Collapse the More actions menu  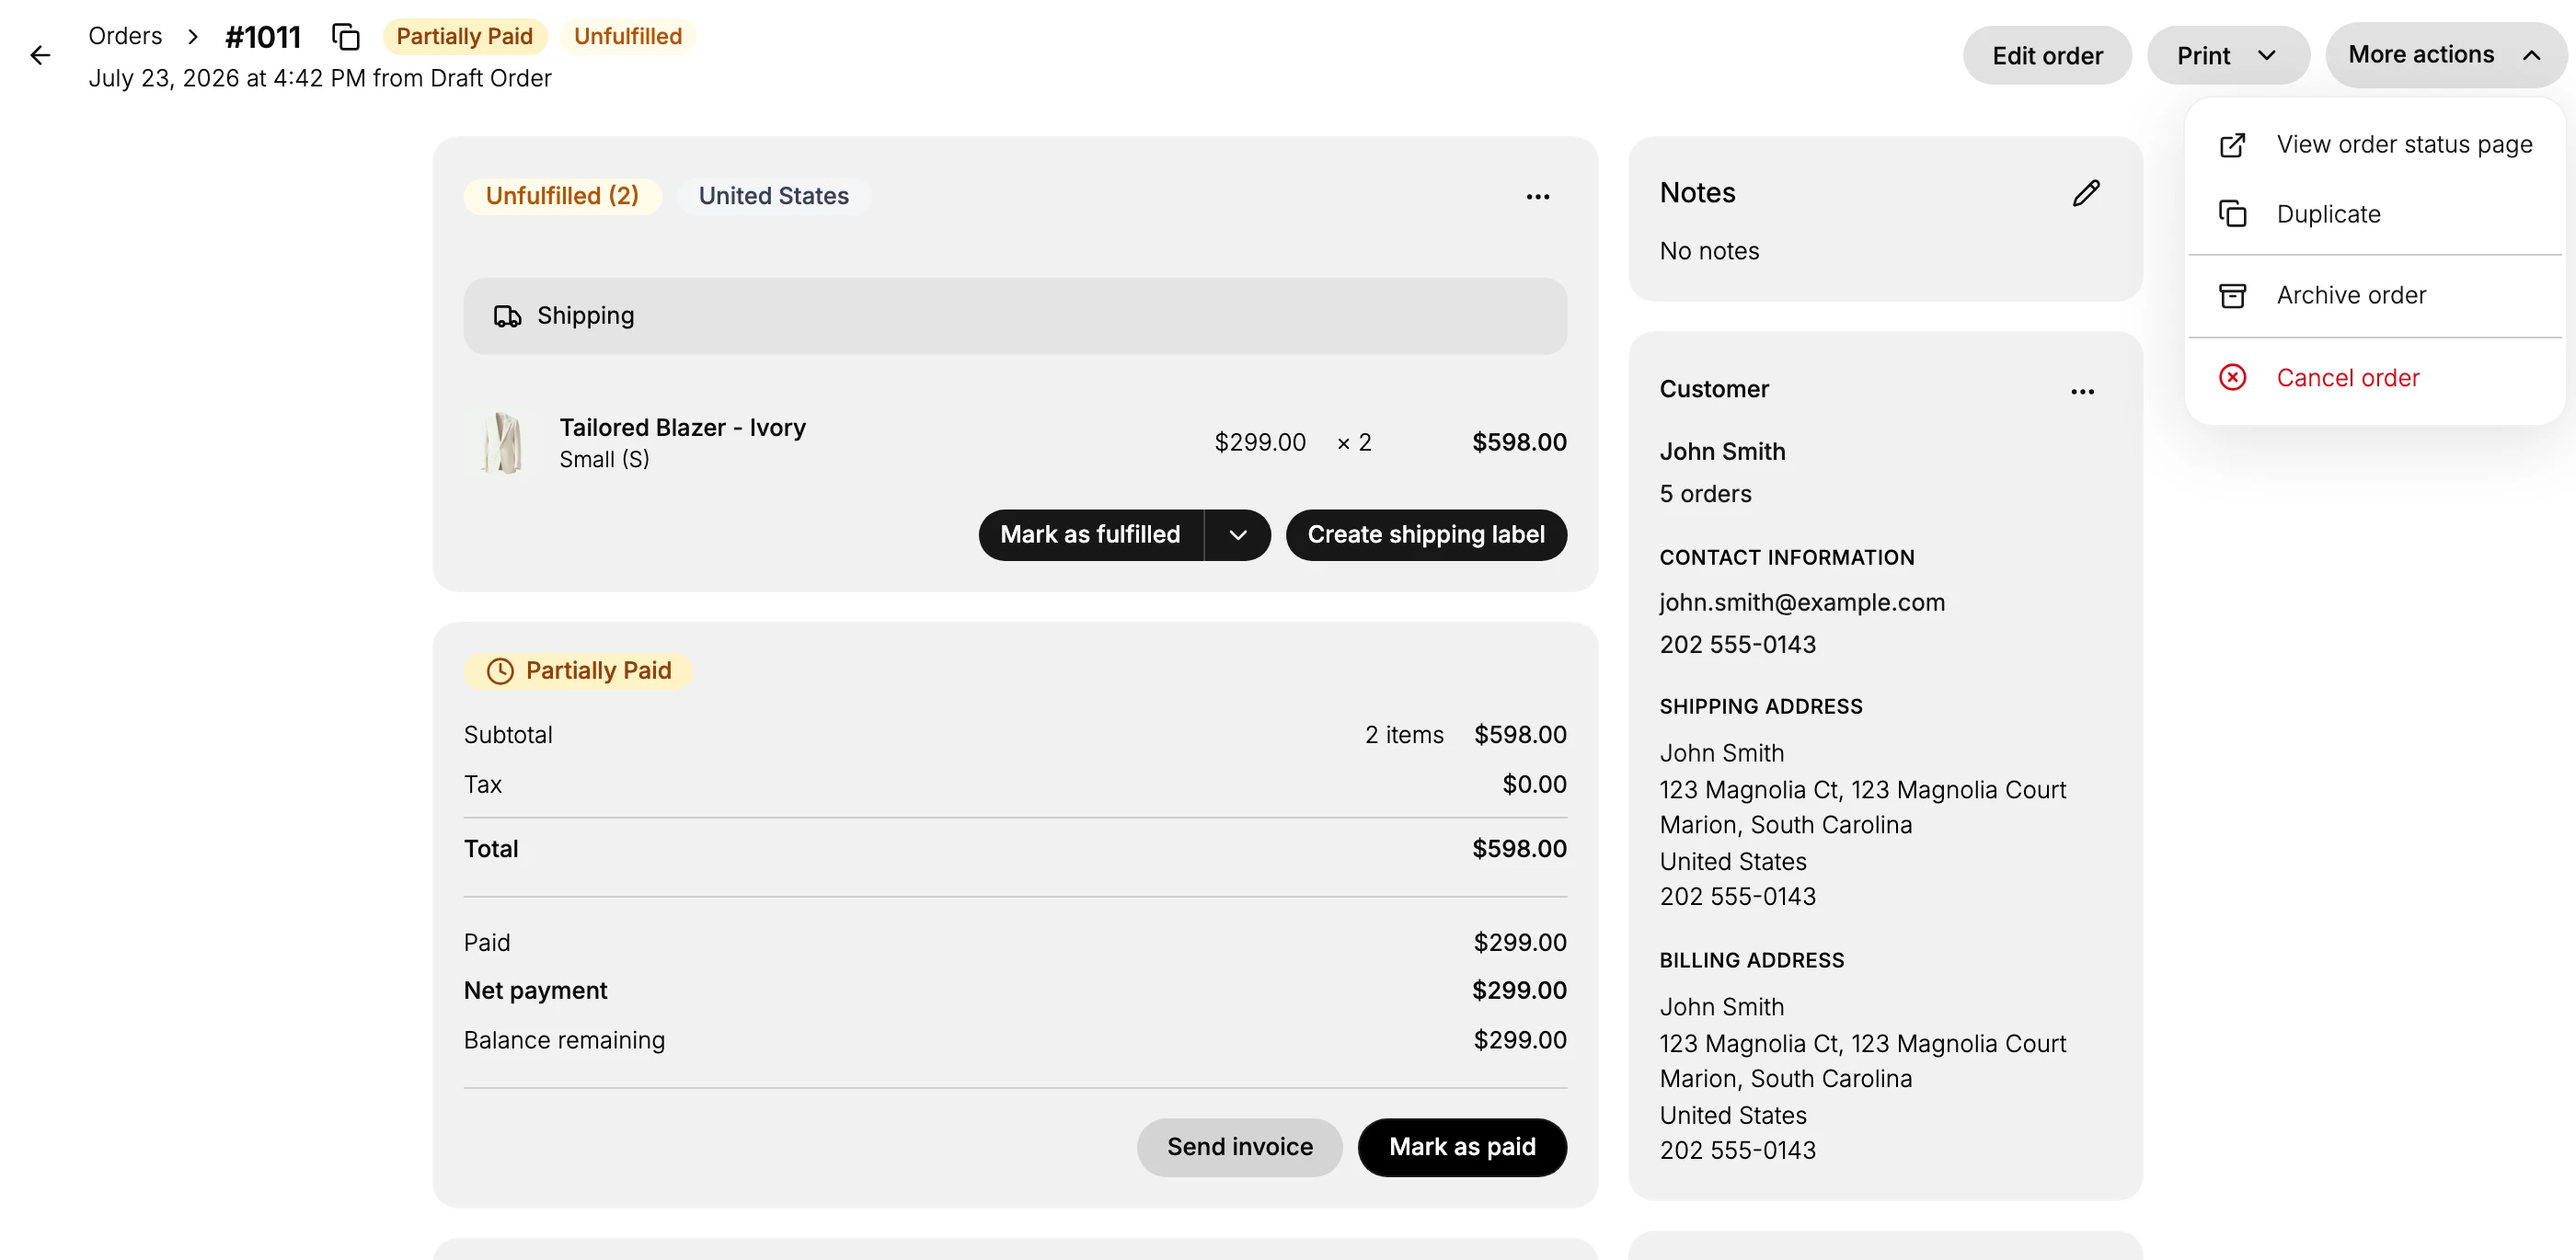click(x=2445, y=55)
